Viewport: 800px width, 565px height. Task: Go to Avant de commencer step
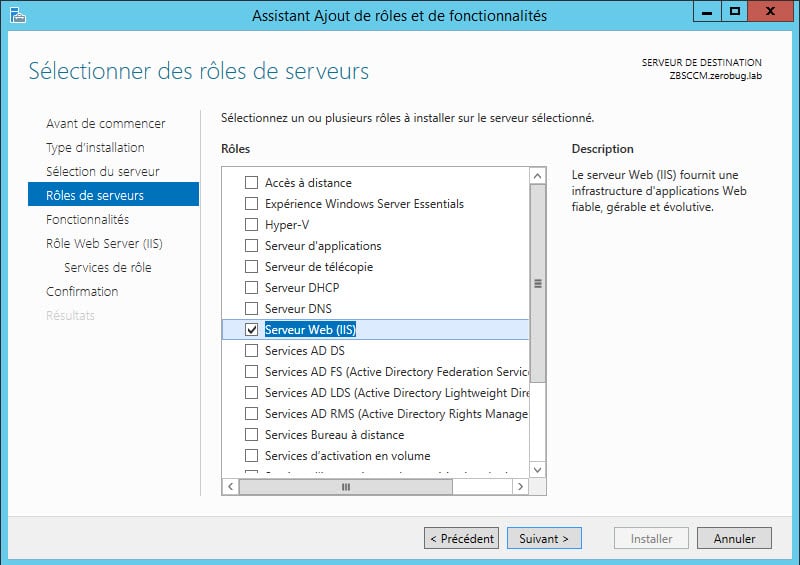pos(106,124)
